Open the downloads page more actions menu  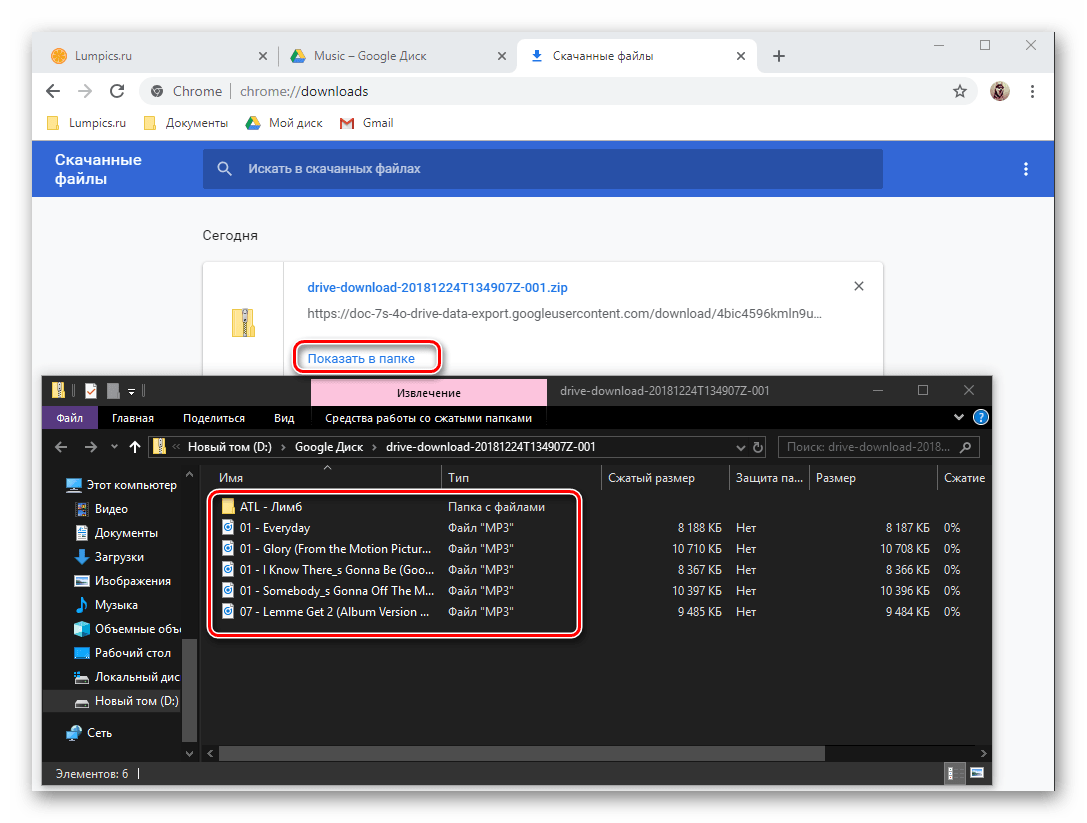pos(1025,169)
